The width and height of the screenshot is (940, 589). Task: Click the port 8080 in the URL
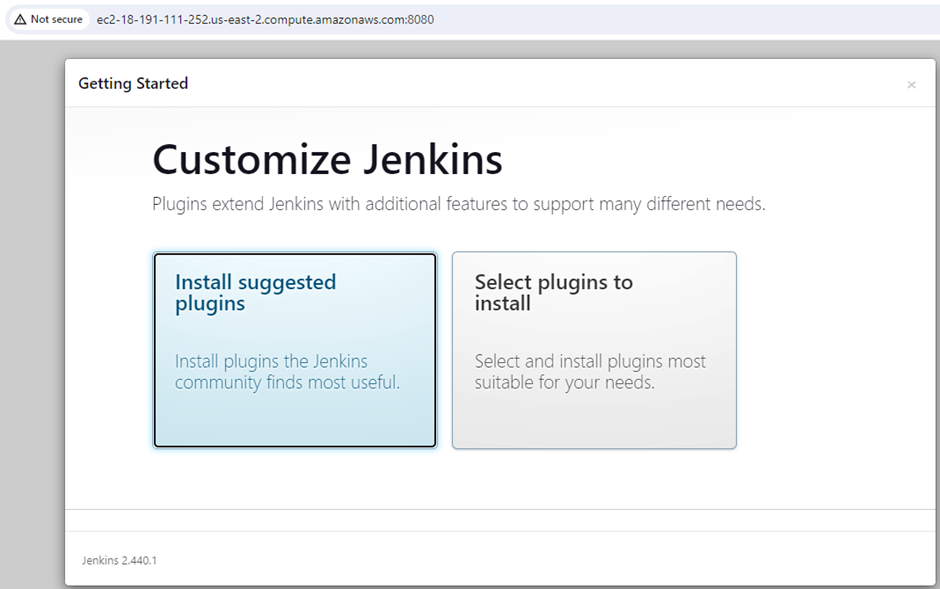(422, 19)
